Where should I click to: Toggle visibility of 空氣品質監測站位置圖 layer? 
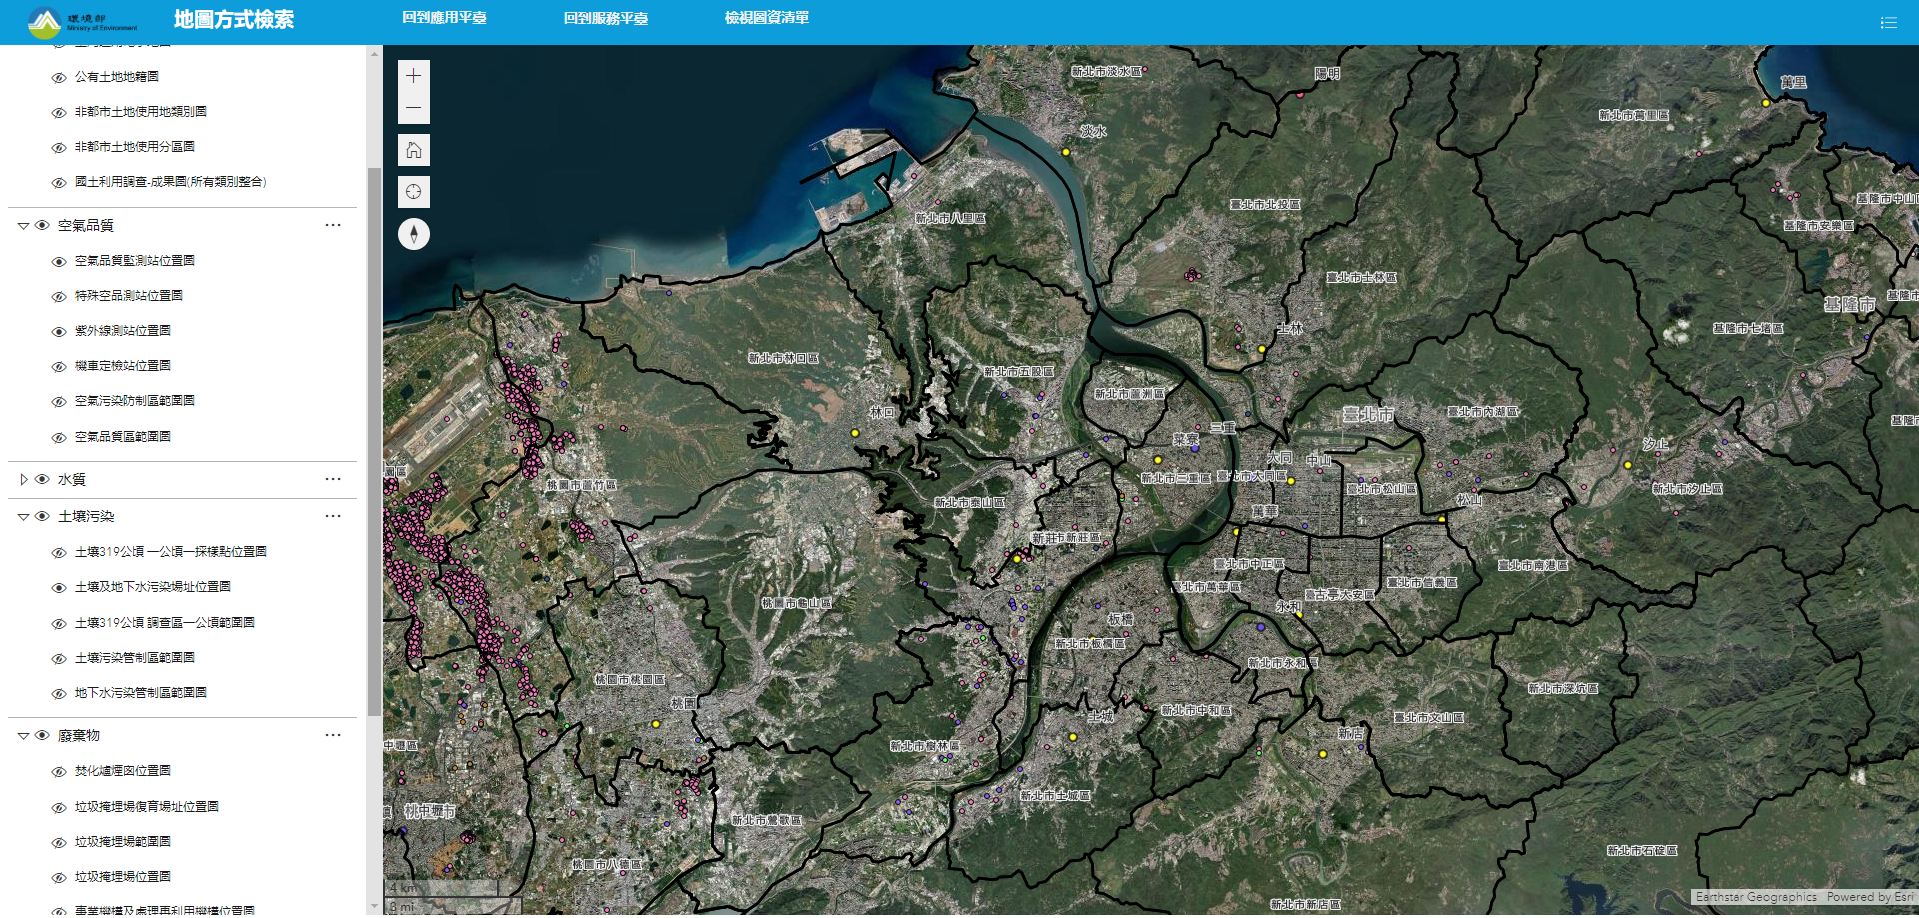(x=59, y=262)
